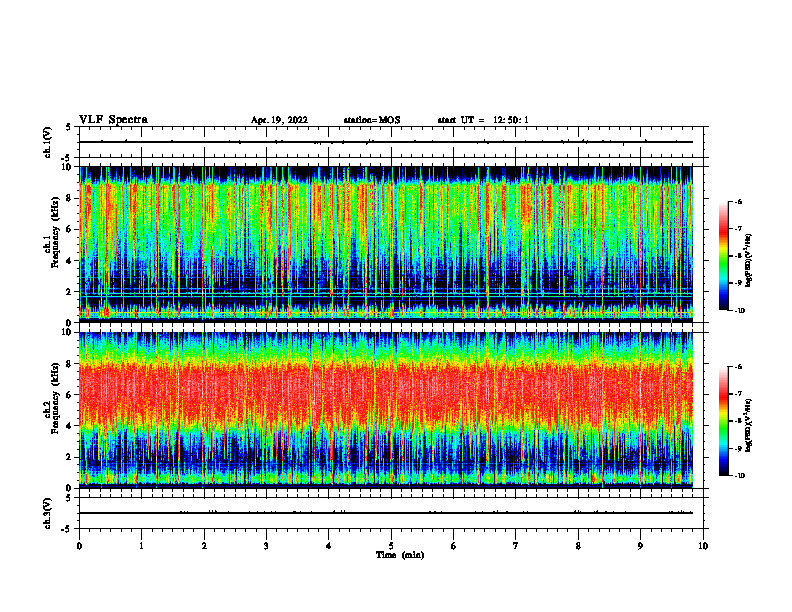Click the ch.1 color bar "-6" tick label
Image resolution: width=792 pixels, height=612 pixels.
pos(738,202)
